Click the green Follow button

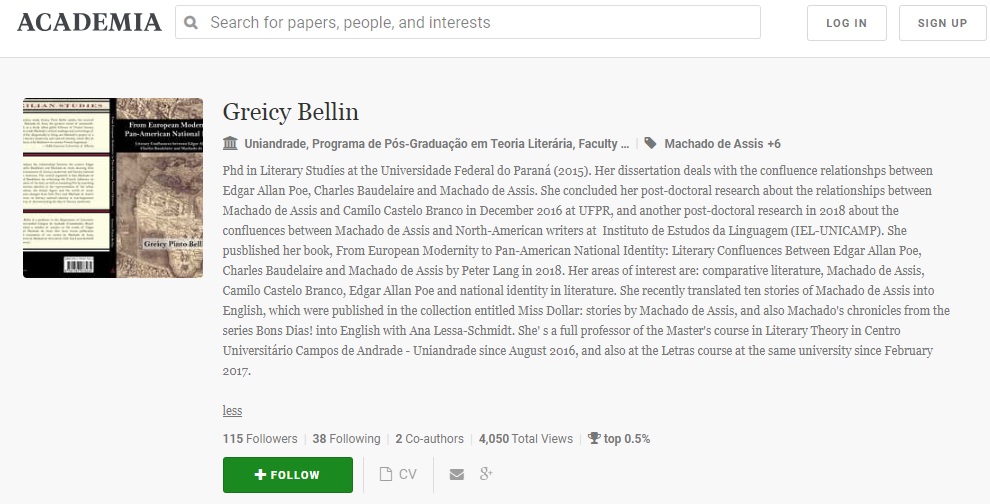(x=288, y=475)
